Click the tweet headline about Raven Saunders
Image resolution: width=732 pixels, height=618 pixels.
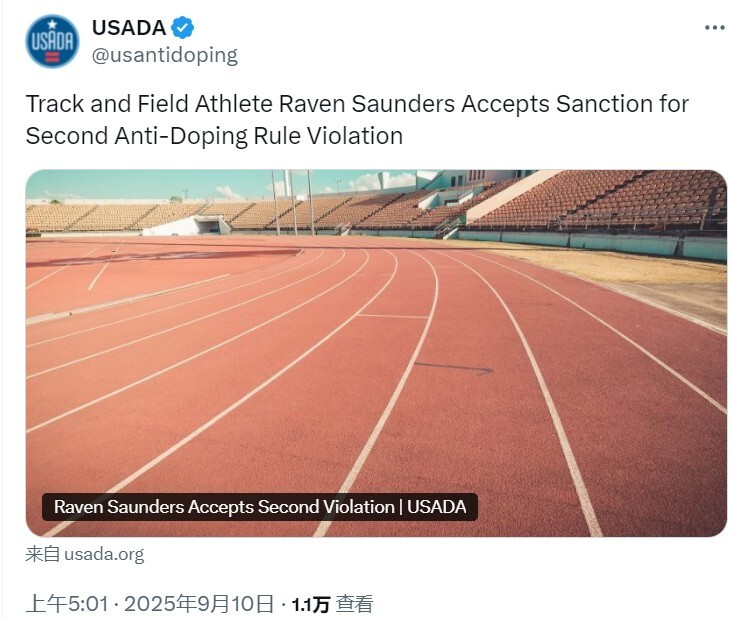point(357,104)
